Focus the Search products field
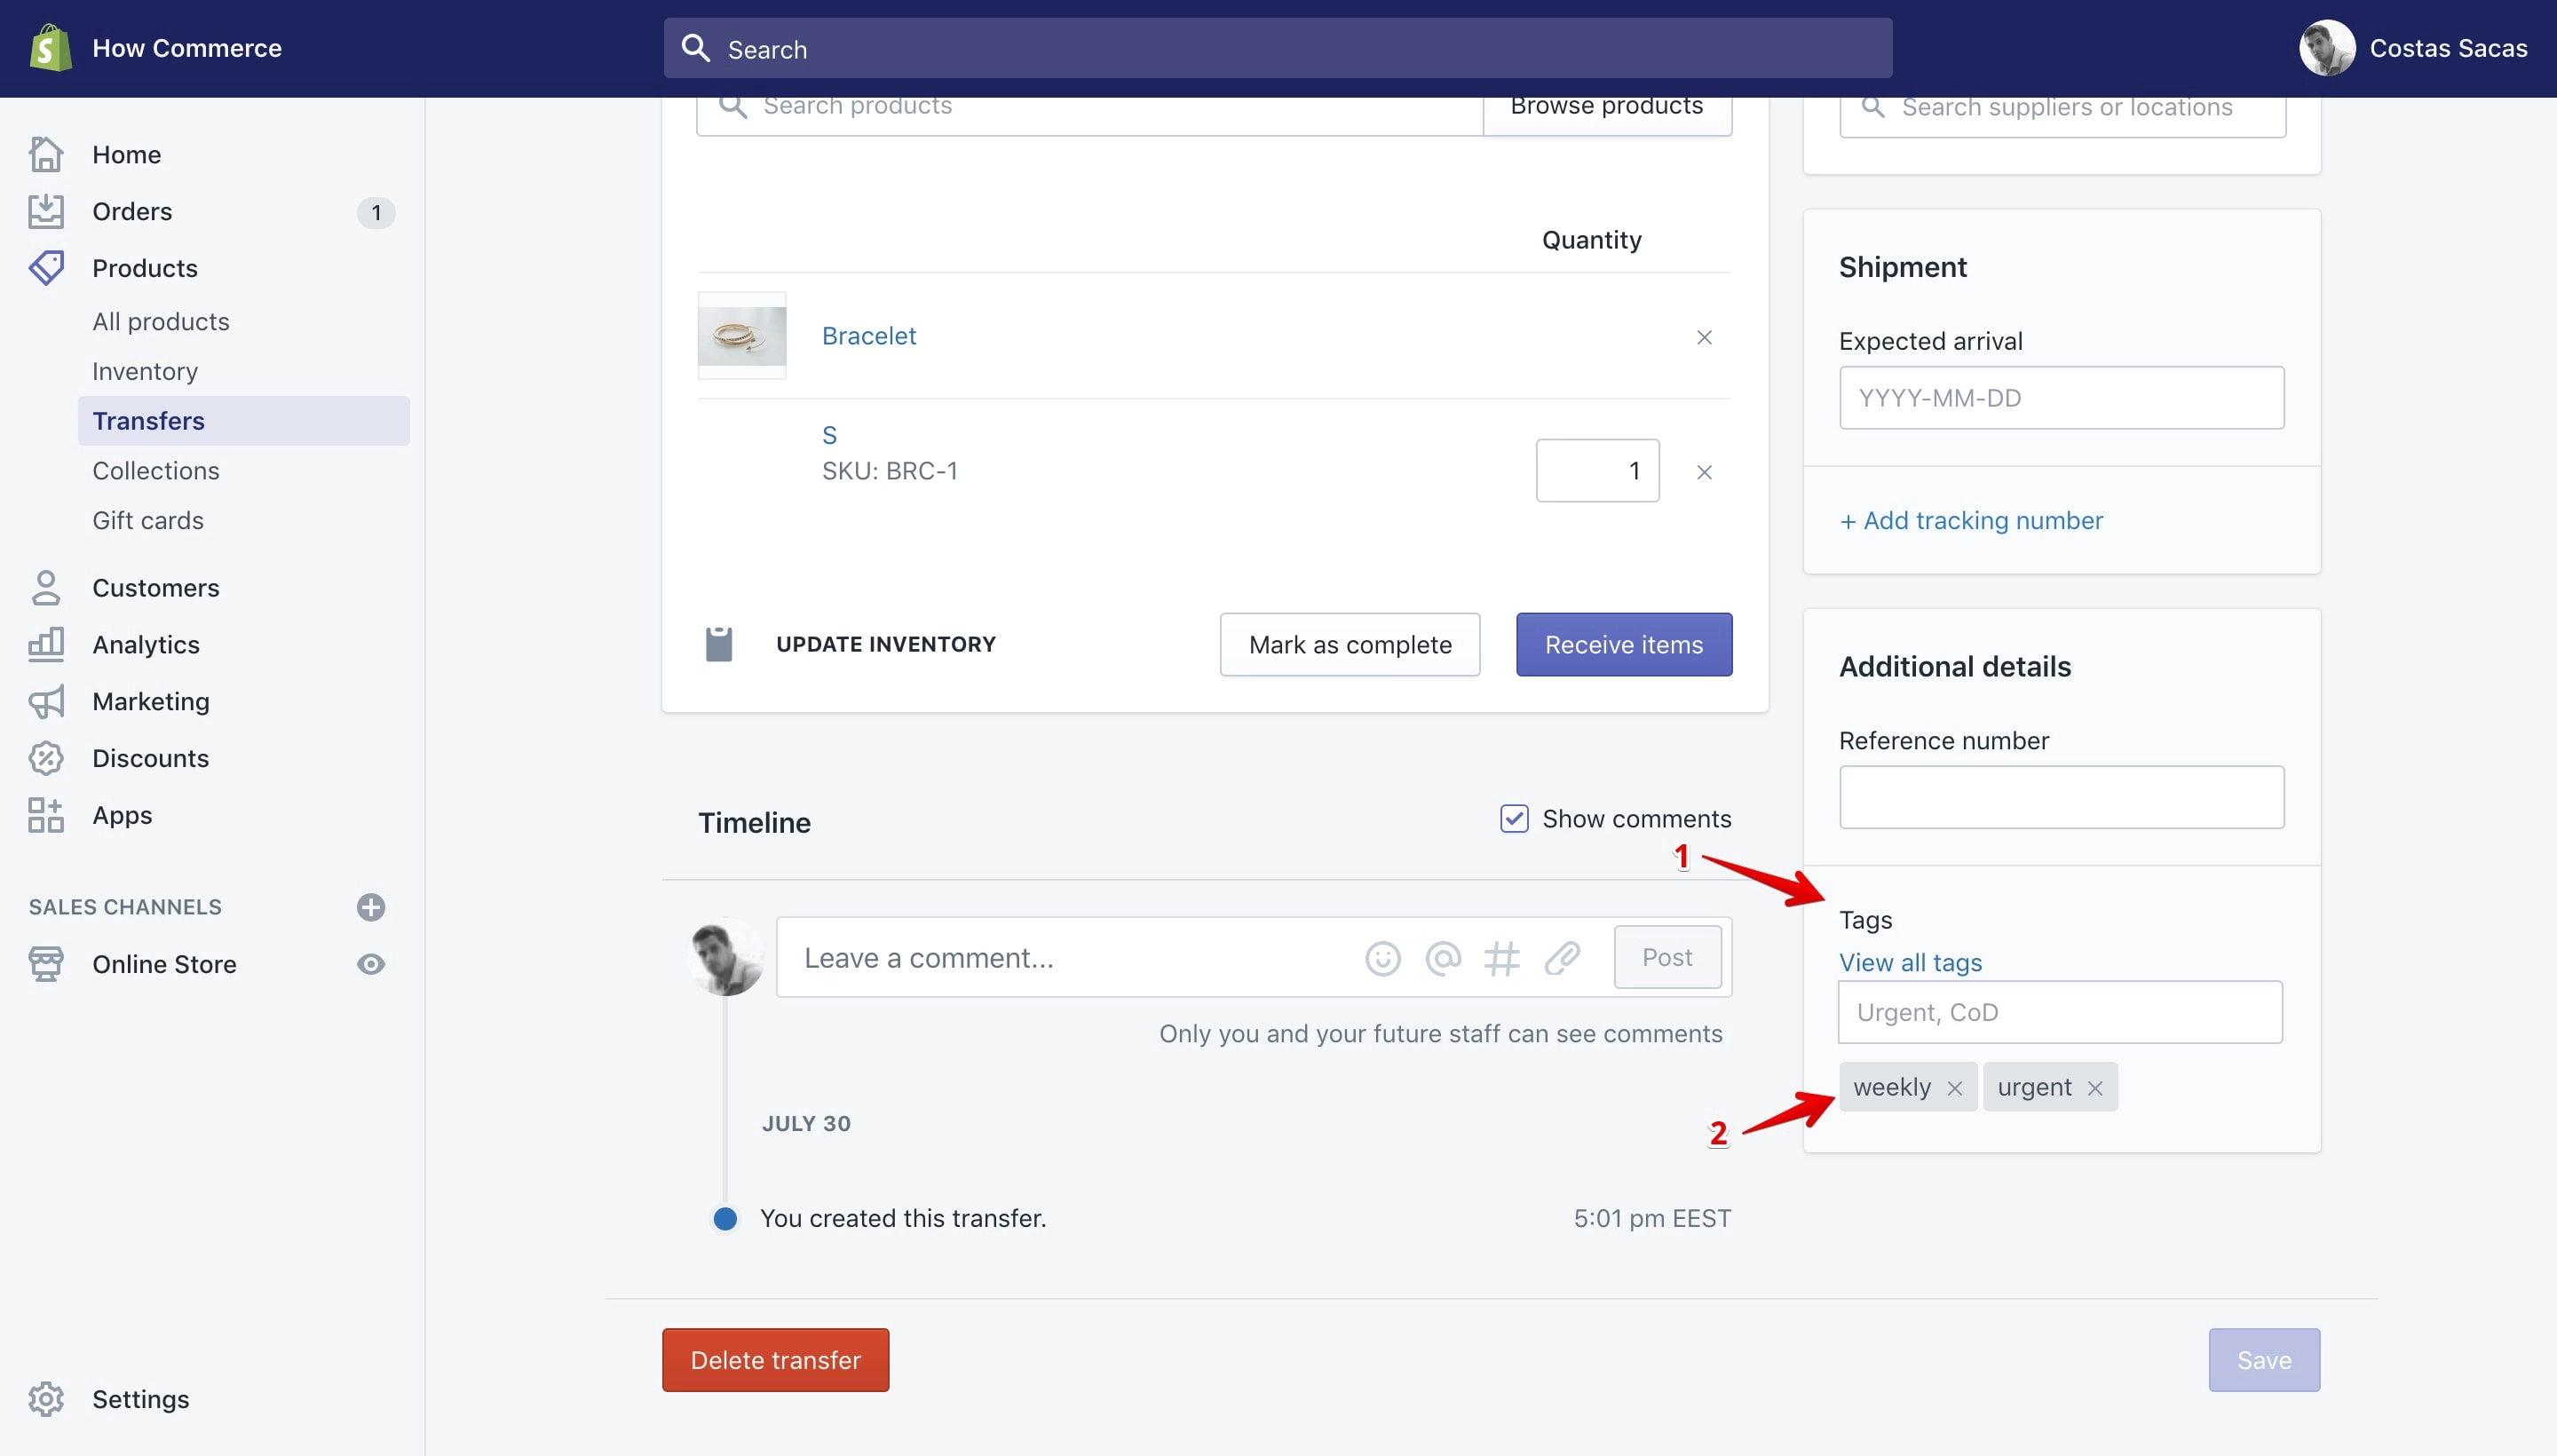 (1089, 115)
